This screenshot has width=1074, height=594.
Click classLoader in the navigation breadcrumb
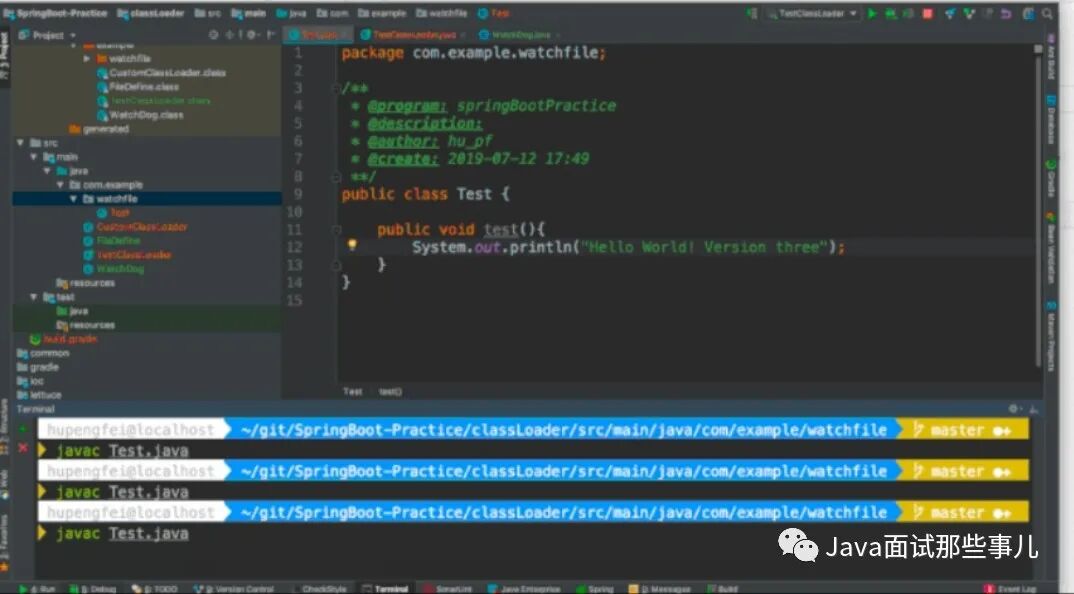tap(152, 13)
